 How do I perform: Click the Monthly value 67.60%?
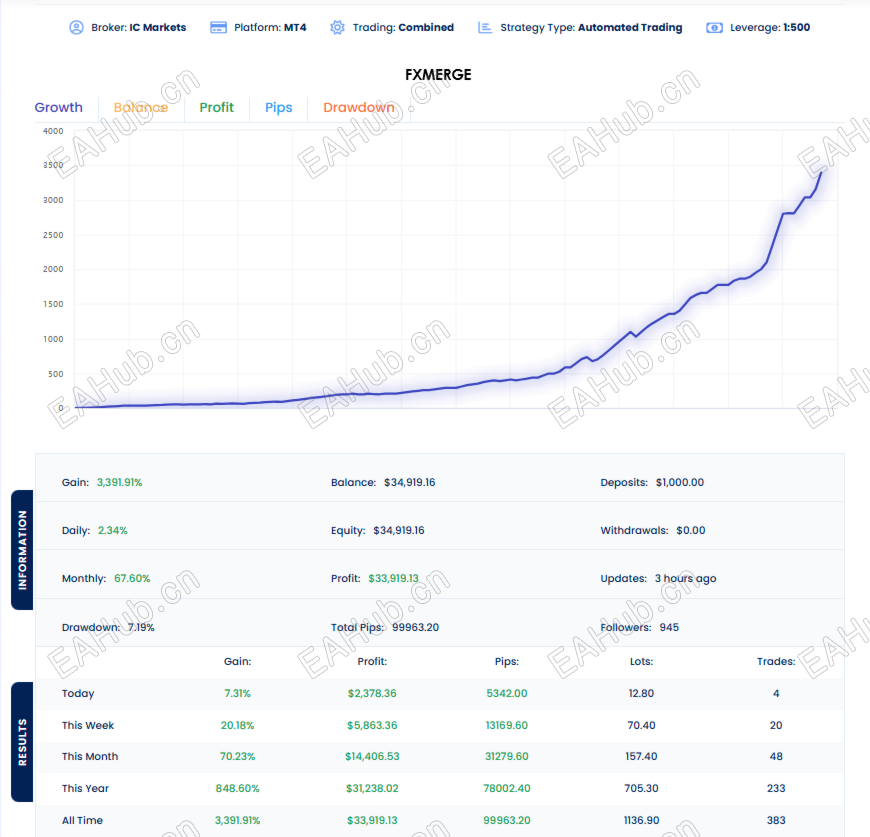coord(132,578)
